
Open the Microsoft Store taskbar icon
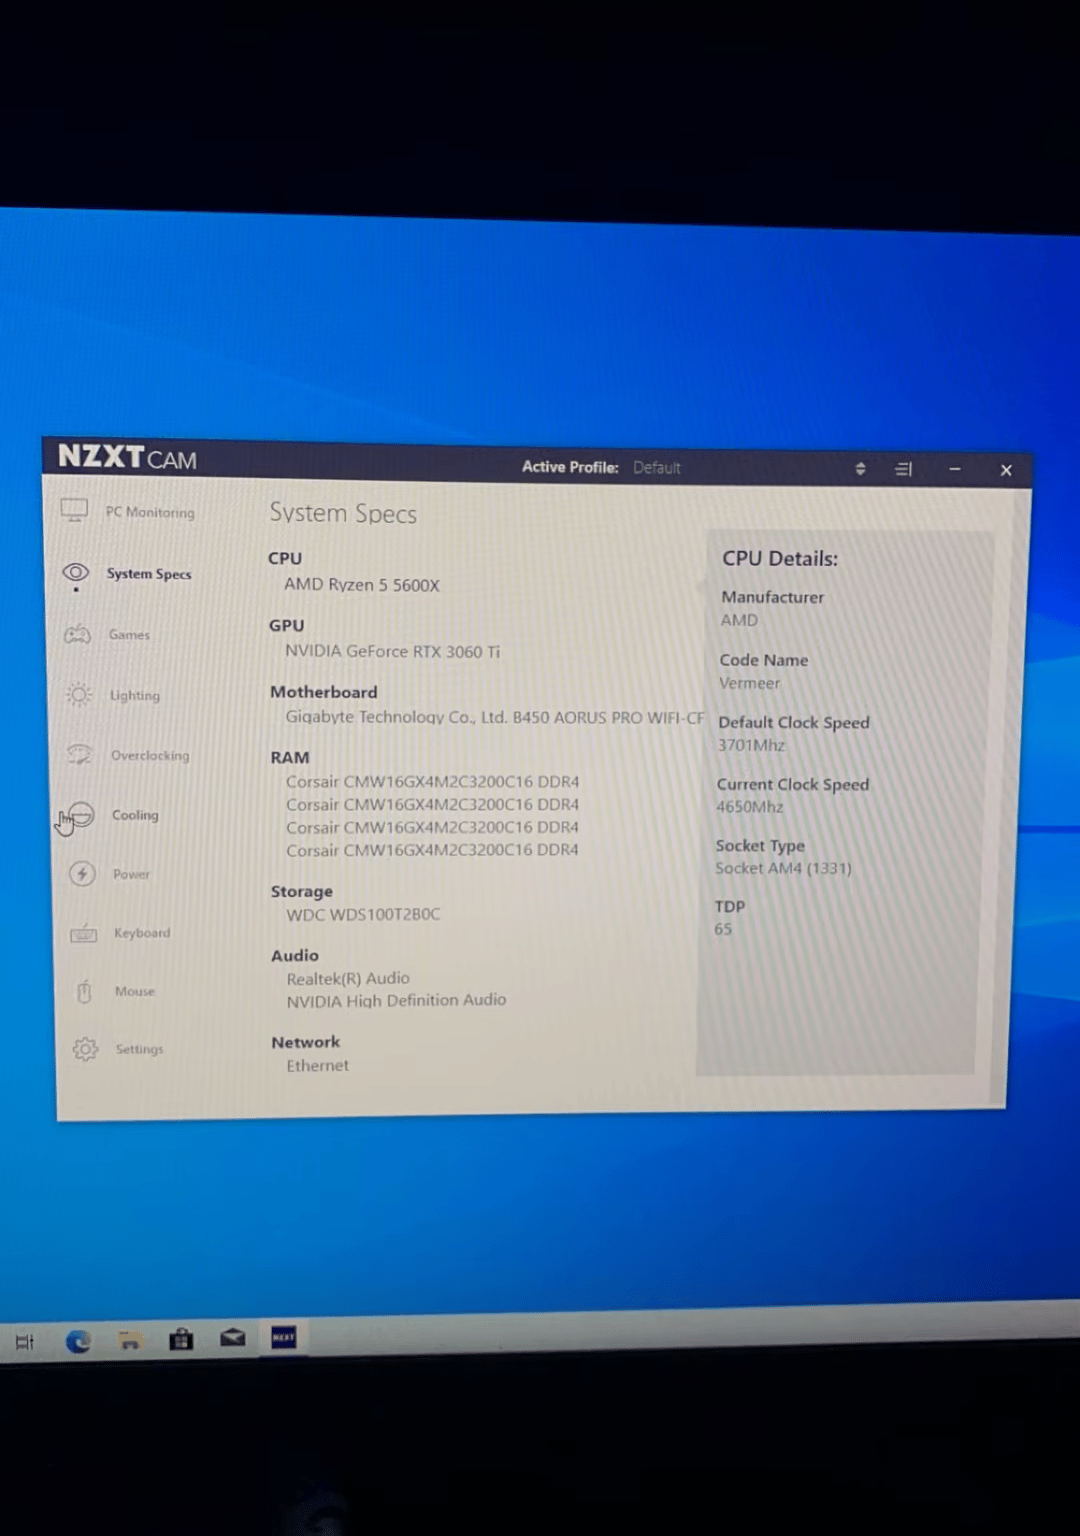point(181,1339)
